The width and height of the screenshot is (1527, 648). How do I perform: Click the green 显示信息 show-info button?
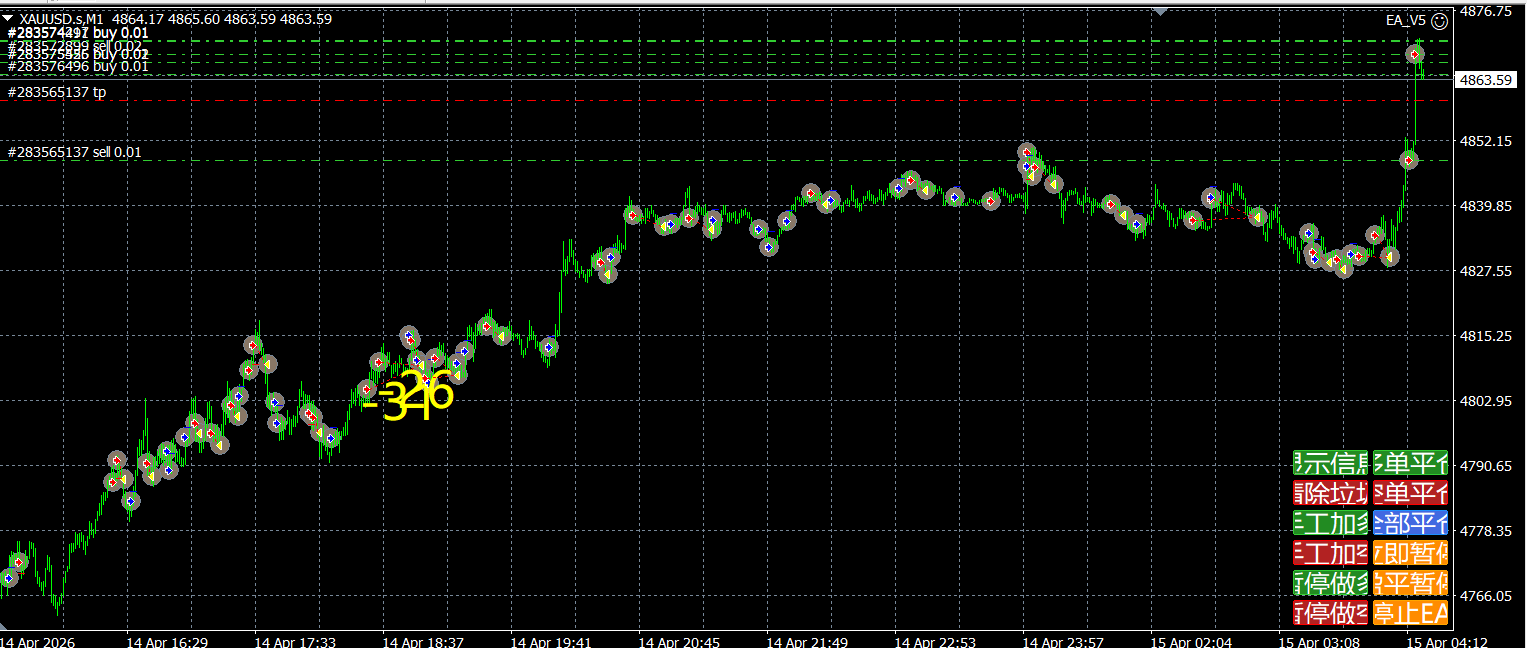1330,463
